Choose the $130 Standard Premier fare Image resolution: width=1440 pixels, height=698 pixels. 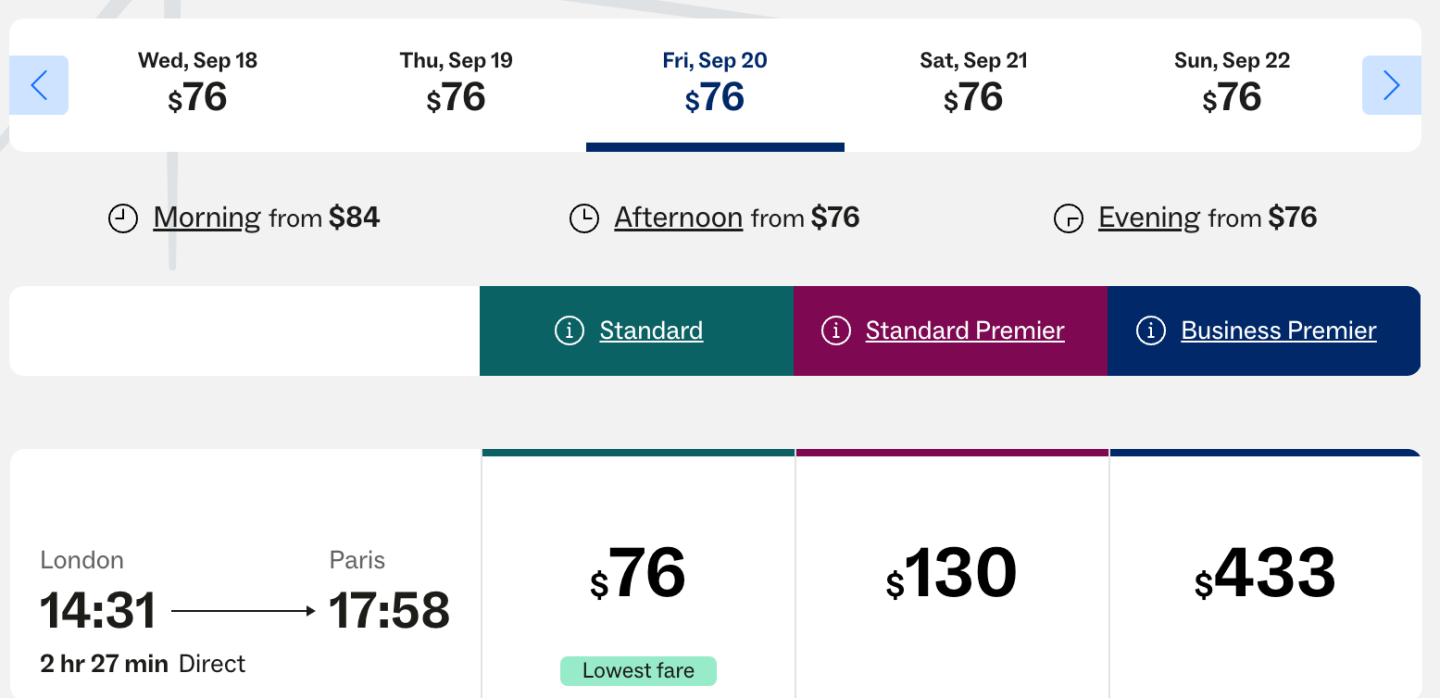click(952, 575)
